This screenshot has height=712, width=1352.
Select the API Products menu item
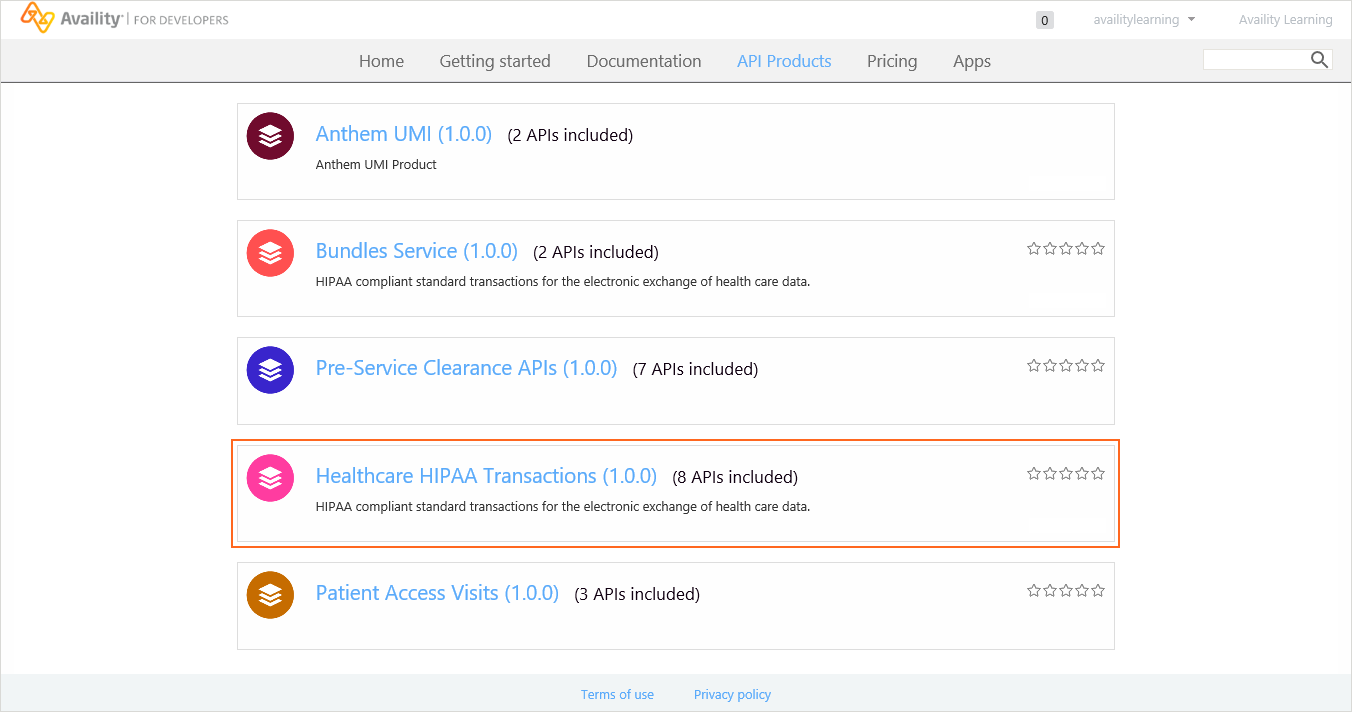[x=784, y=61]
